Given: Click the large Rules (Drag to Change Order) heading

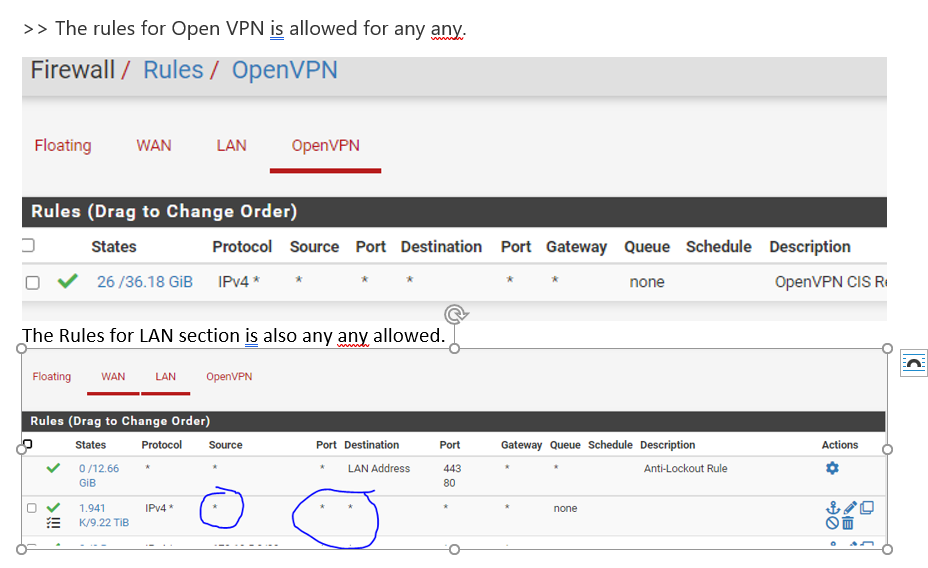Looking at the screenshot, I should (164, 211).
